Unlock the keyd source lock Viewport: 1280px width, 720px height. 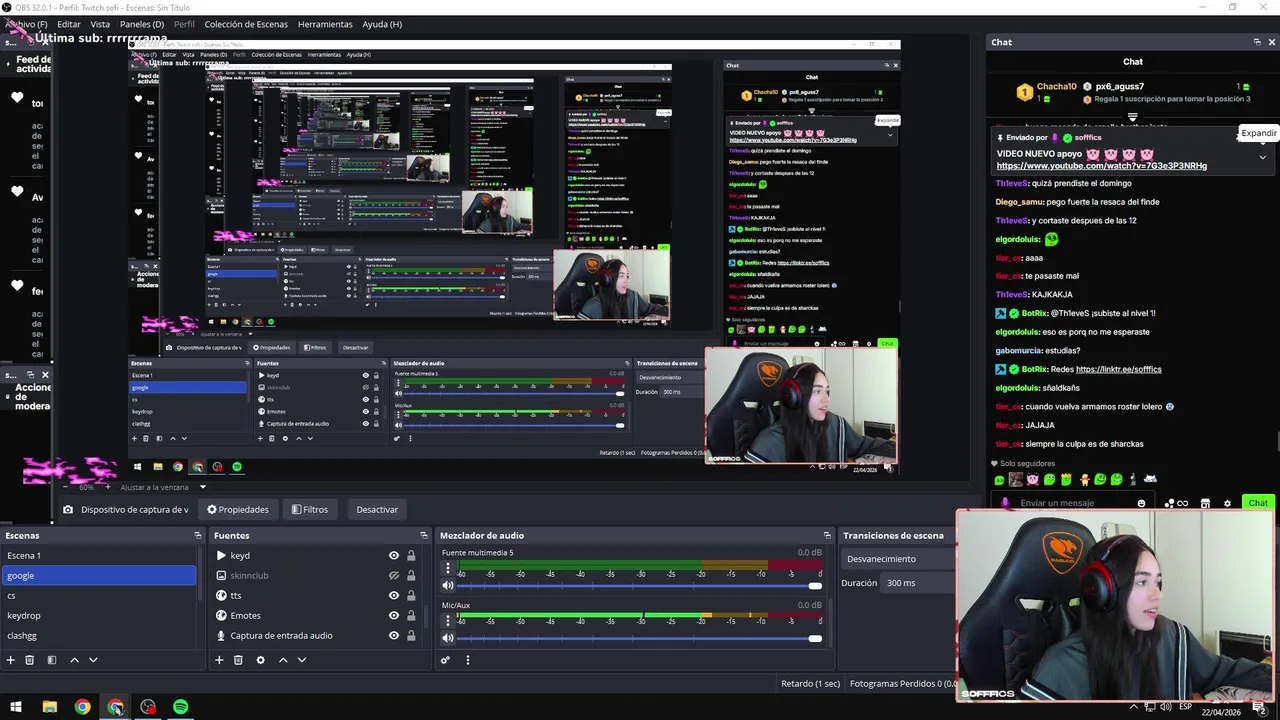coord(410,556)
